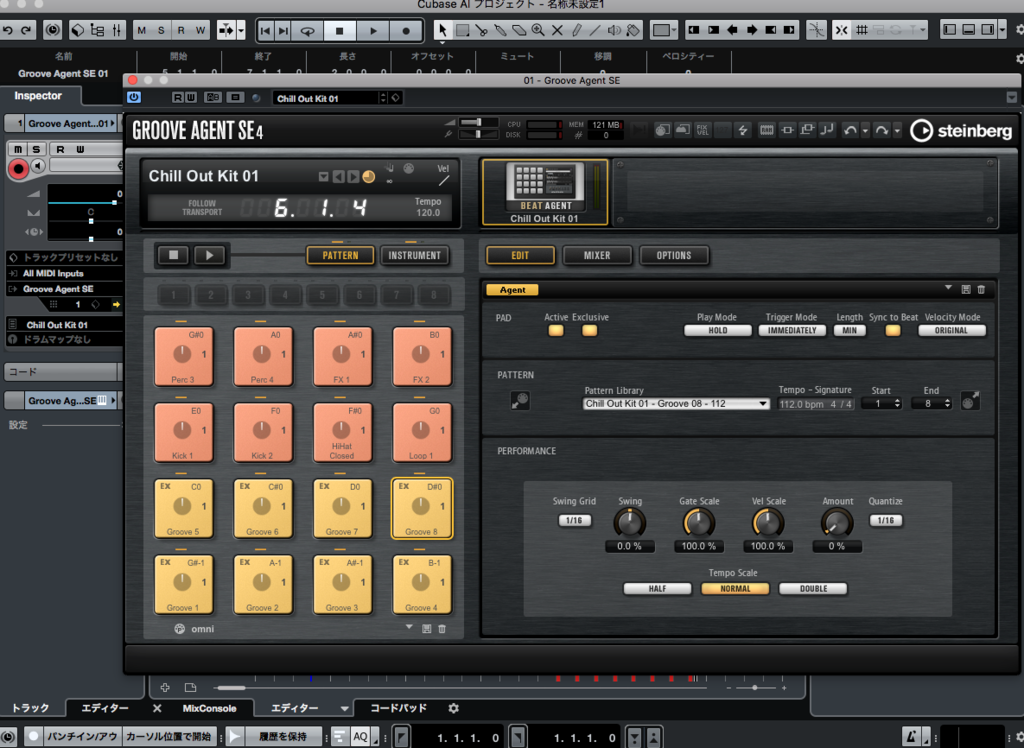This screenshot has height=748, width=1024.
Task: Enable record on Groove Agent track
Action: click(18, 169)
